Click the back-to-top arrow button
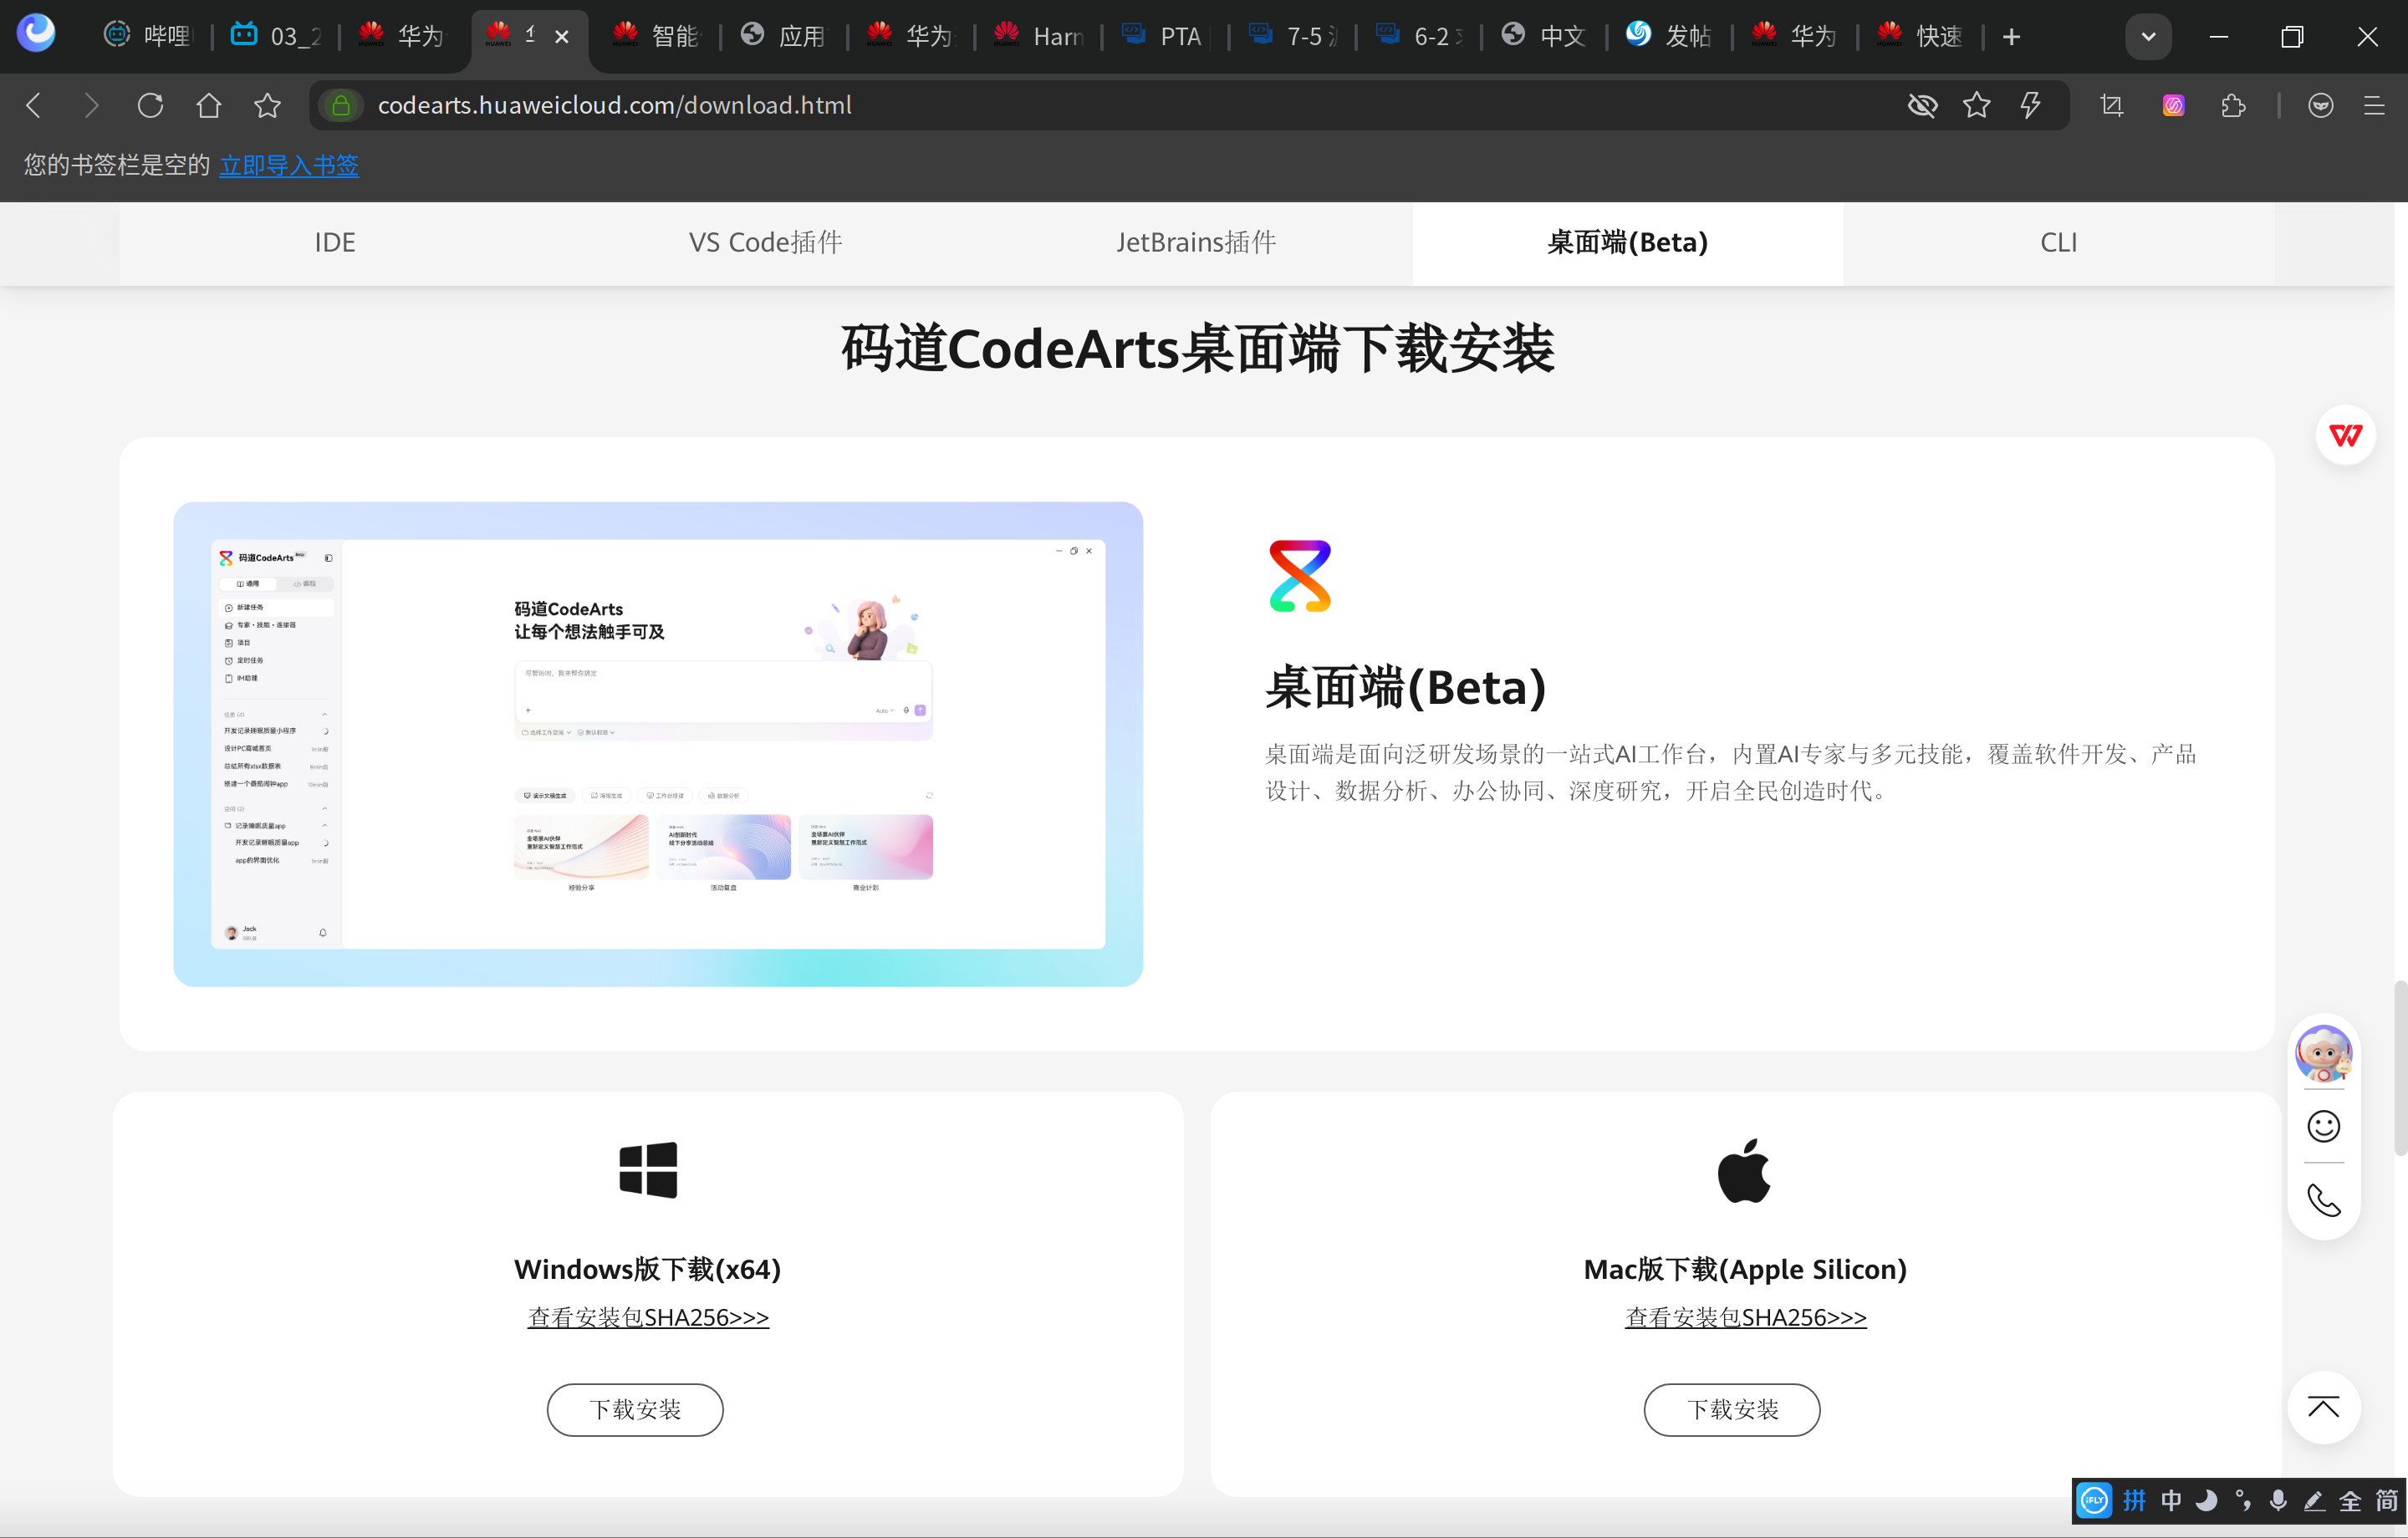 (x=2323, y=1407)
